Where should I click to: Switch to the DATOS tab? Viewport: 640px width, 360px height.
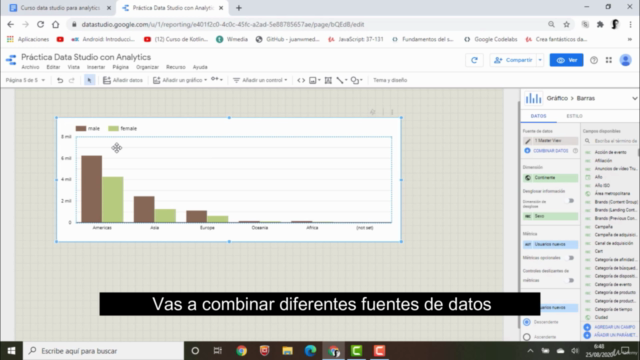click(538, 116)
